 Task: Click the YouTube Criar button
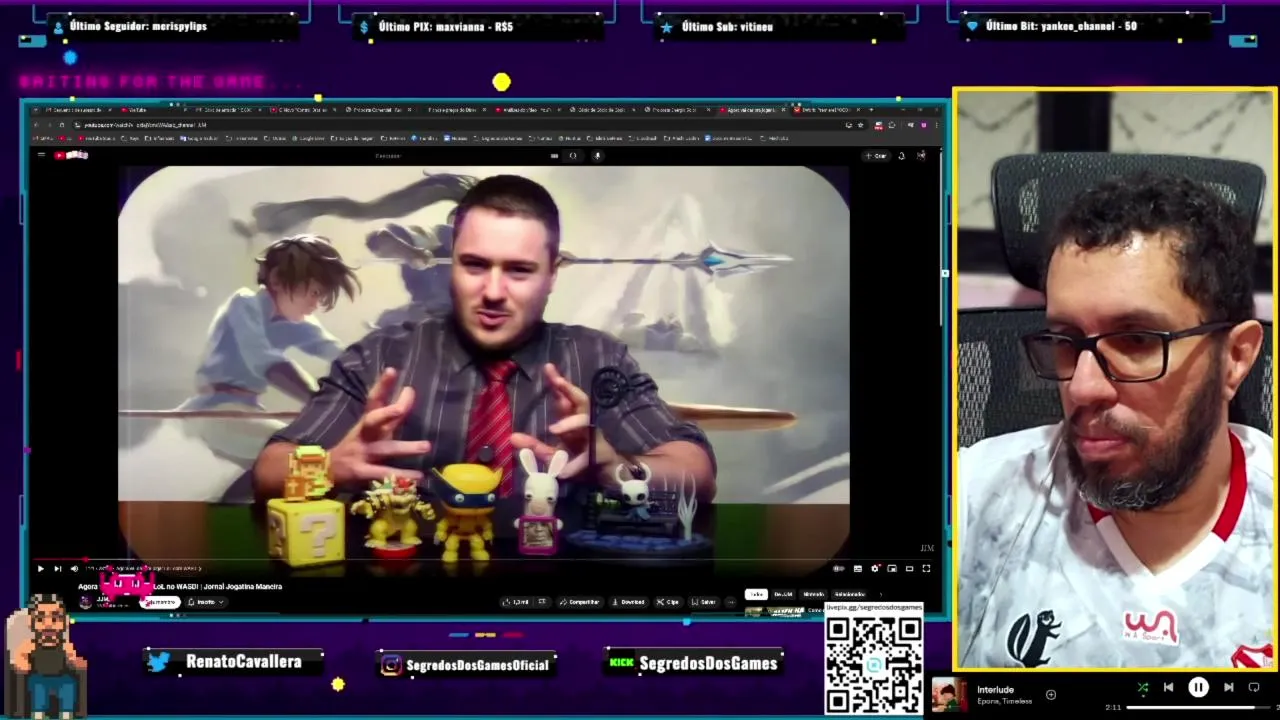(x=876, y=155)
